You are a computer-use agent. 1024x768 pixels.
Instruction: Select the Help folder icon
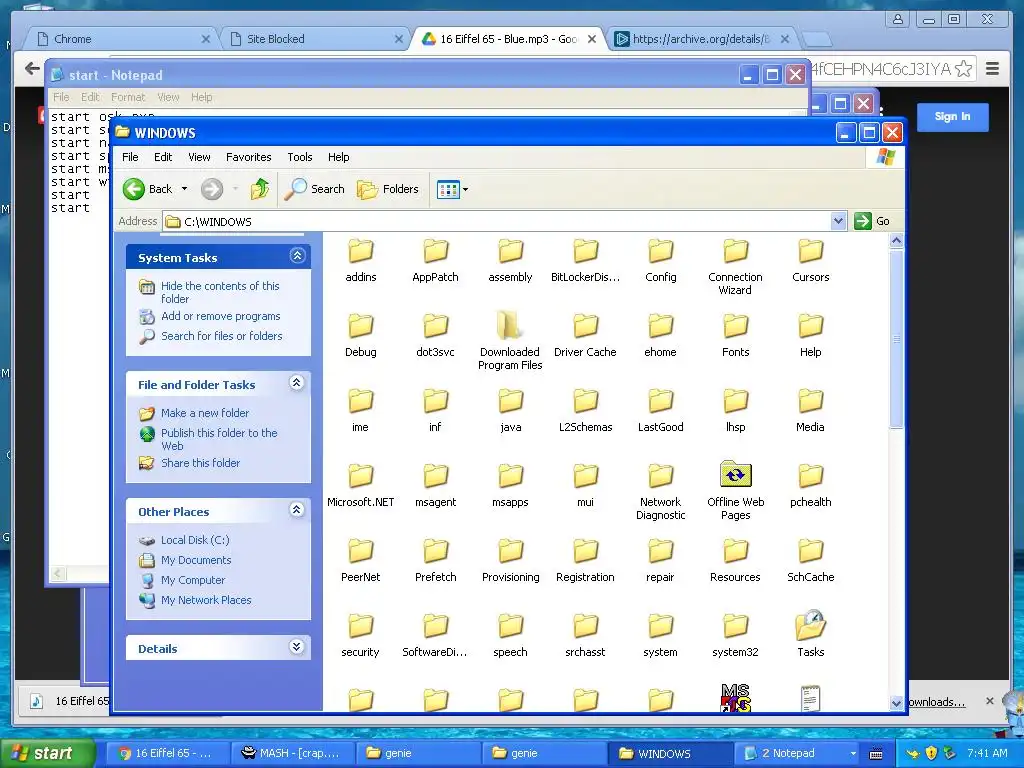coord(810,326)
